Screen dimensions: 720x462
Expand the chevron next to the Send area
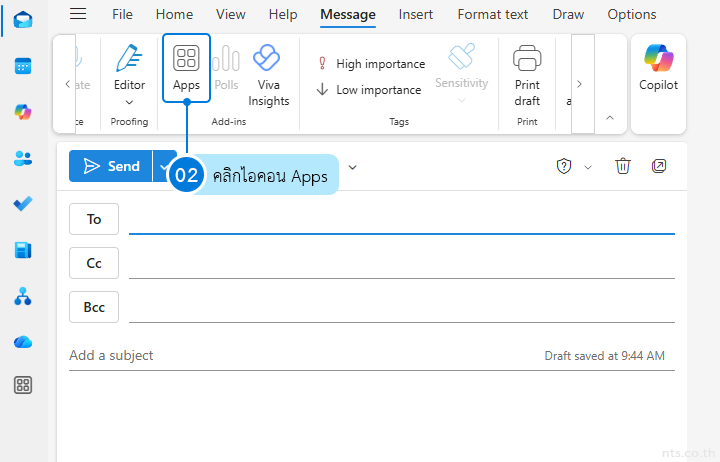tap(353, 167)
